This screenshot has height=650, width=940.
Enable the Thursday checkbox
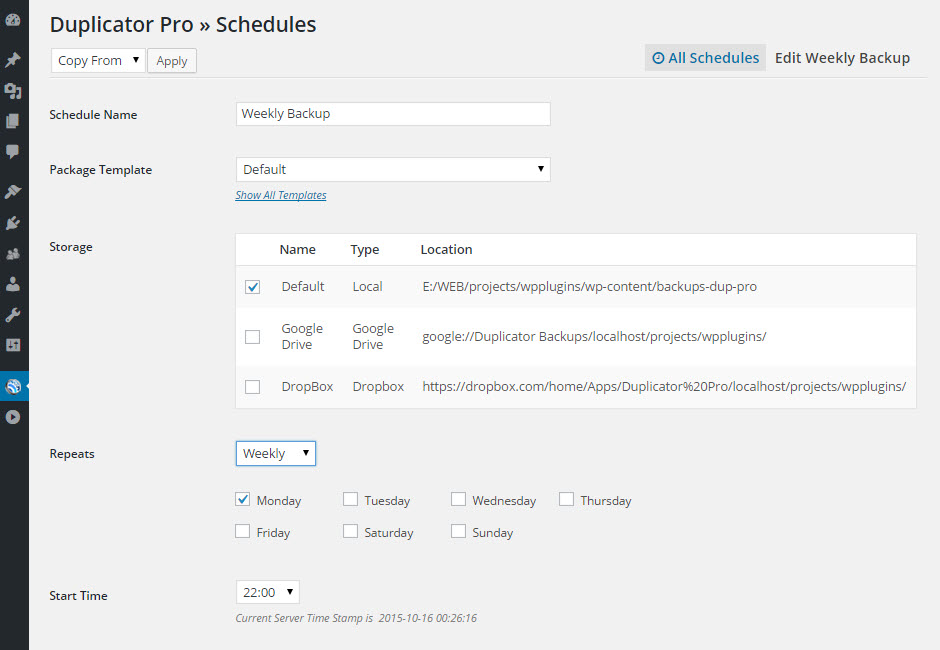pos(566,499)
